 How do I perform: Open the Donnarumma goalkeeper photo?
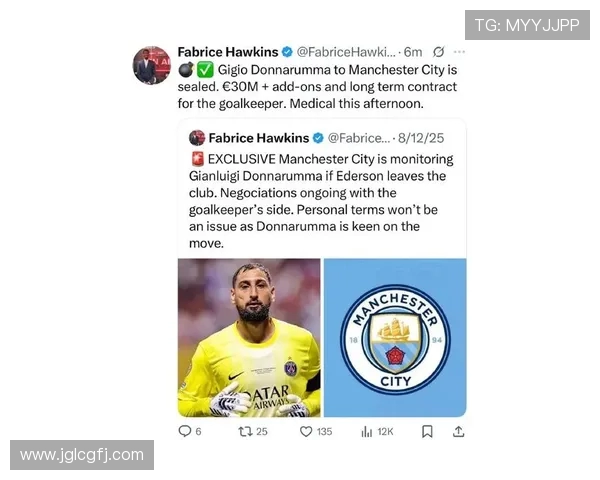pos(249,338)
